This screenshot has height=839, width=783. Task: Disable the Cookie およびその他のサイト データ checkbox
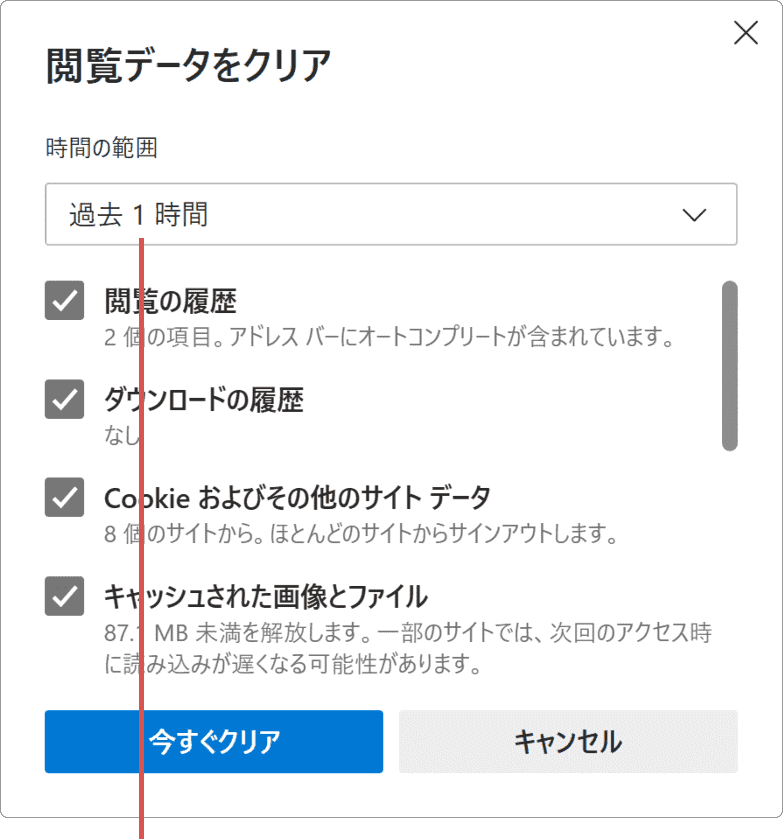pyautogui.click(x=64, y=498)
